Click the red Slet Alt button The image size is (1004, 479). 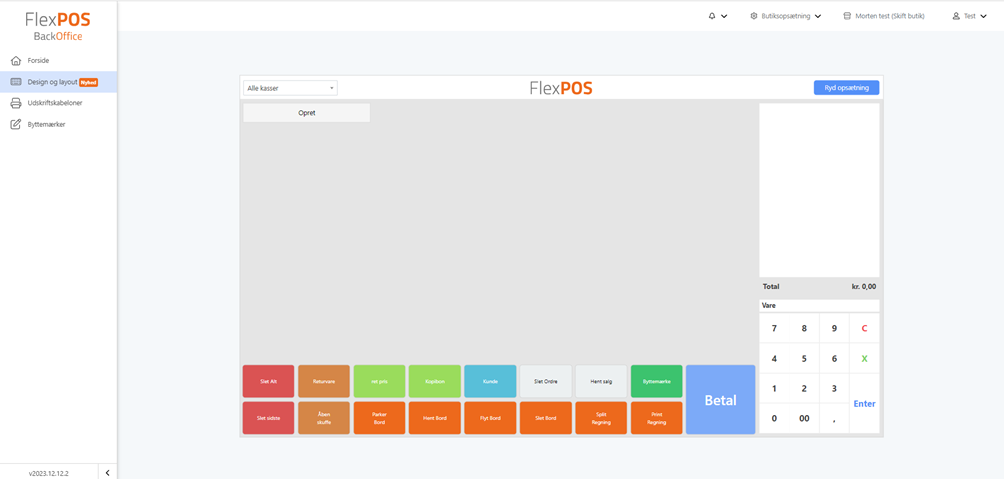pyautogui.click(x=268, y=381)
